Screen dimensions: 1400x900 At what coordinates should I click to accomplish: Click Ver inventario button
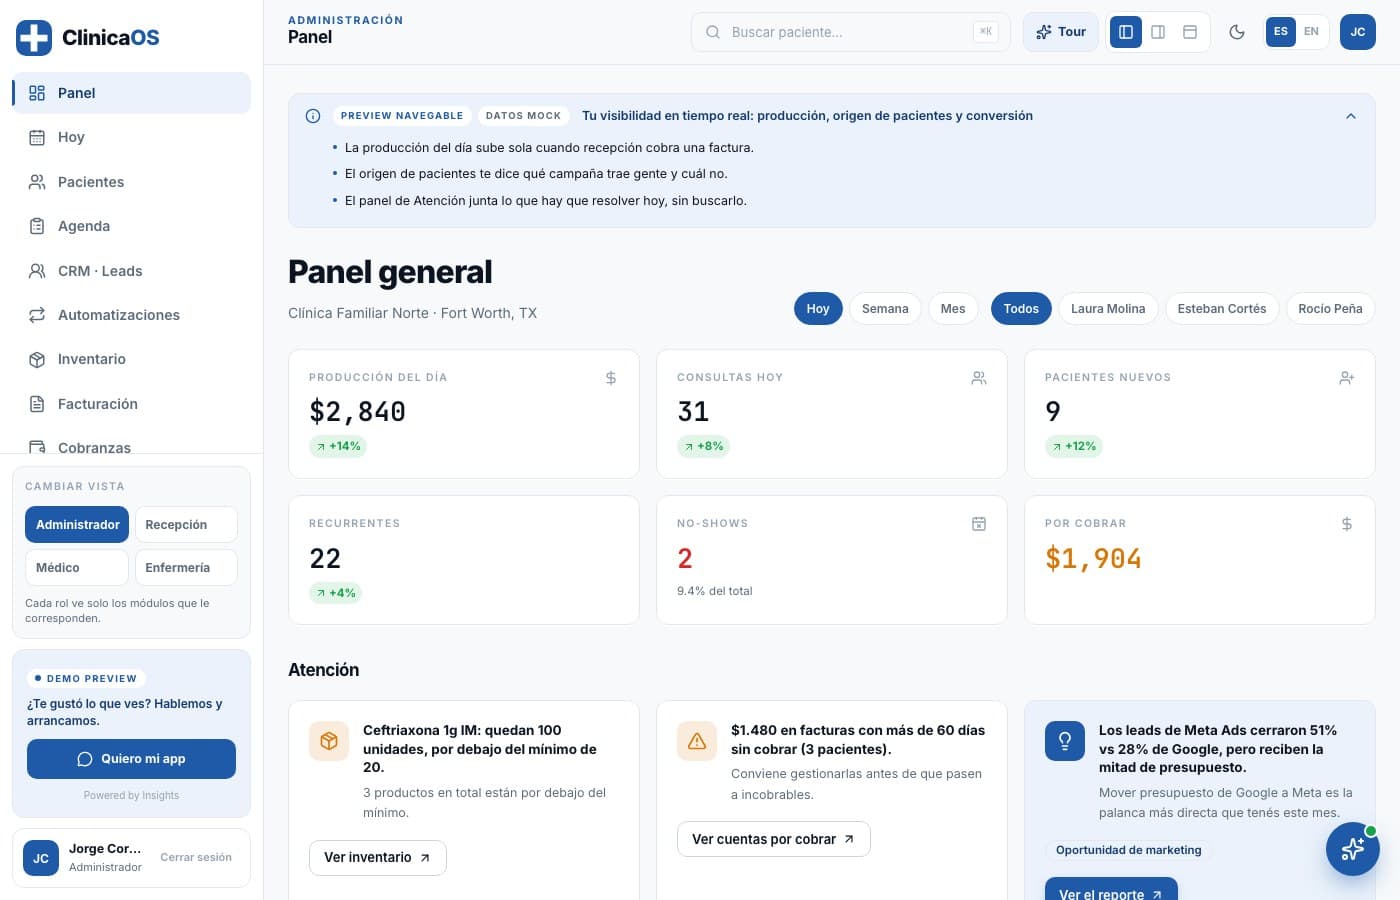pos(378,858)
